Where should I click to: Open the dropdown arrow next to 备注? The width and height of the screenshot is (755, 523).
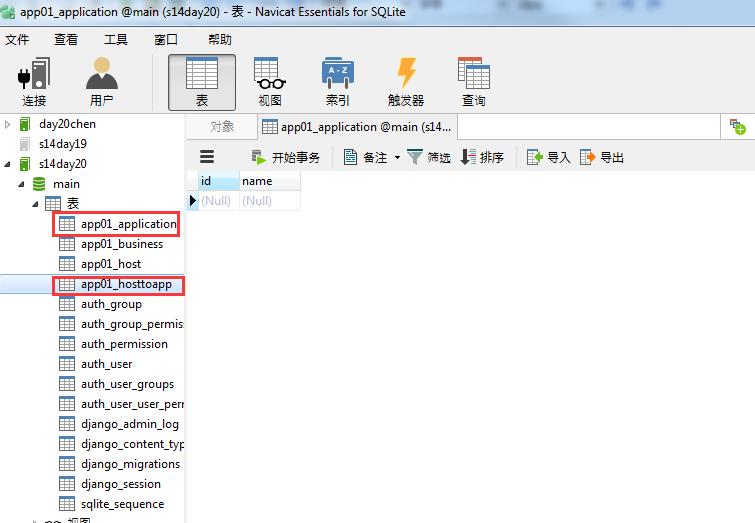click(x=397, y=157)
